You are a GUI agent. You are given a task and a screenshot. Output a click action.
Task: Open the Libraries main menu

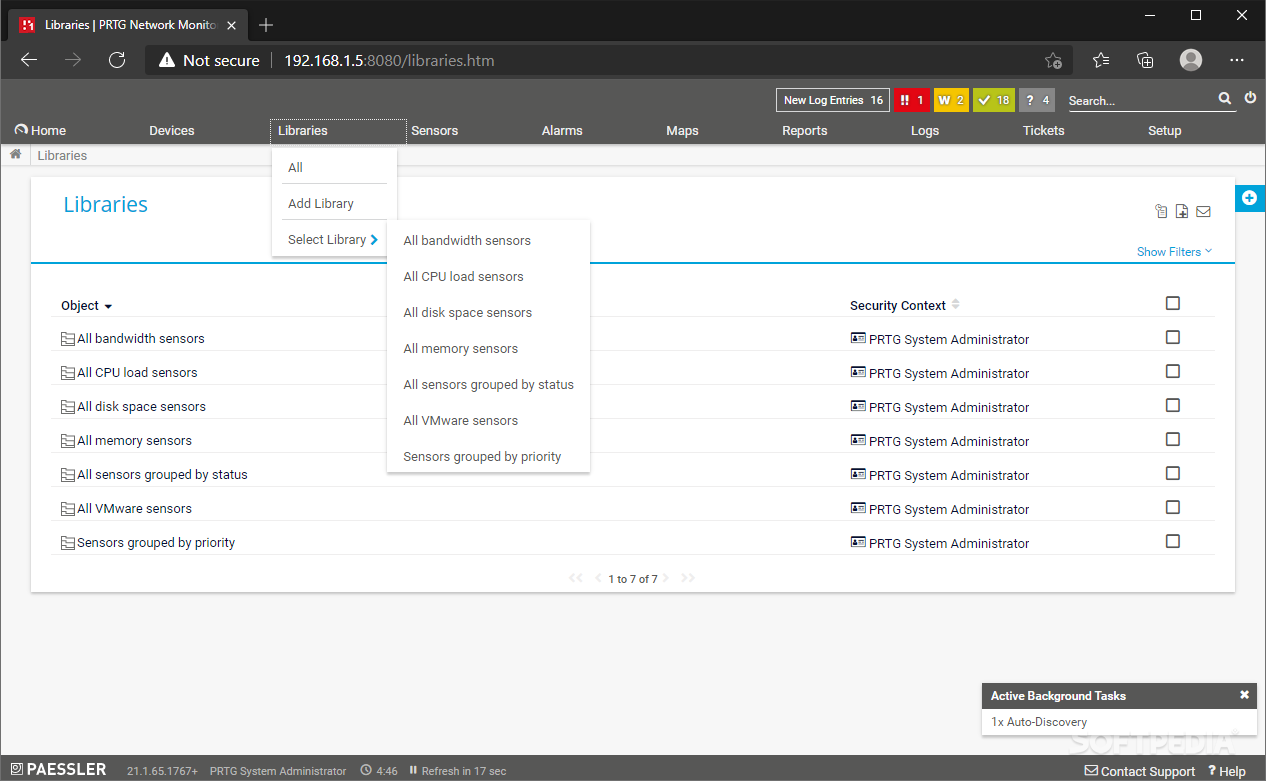[x=303, y=131]
